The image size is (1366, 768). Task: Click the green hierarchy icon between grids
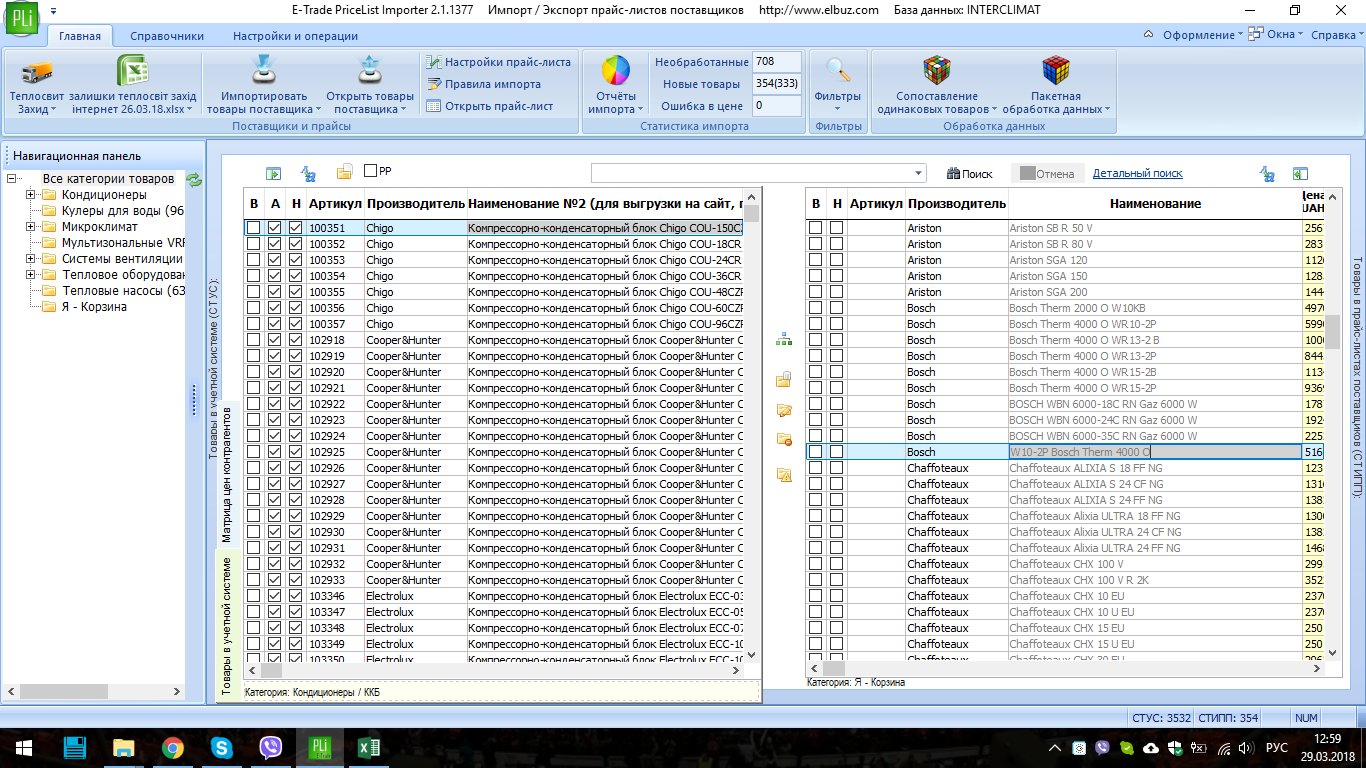783,341
